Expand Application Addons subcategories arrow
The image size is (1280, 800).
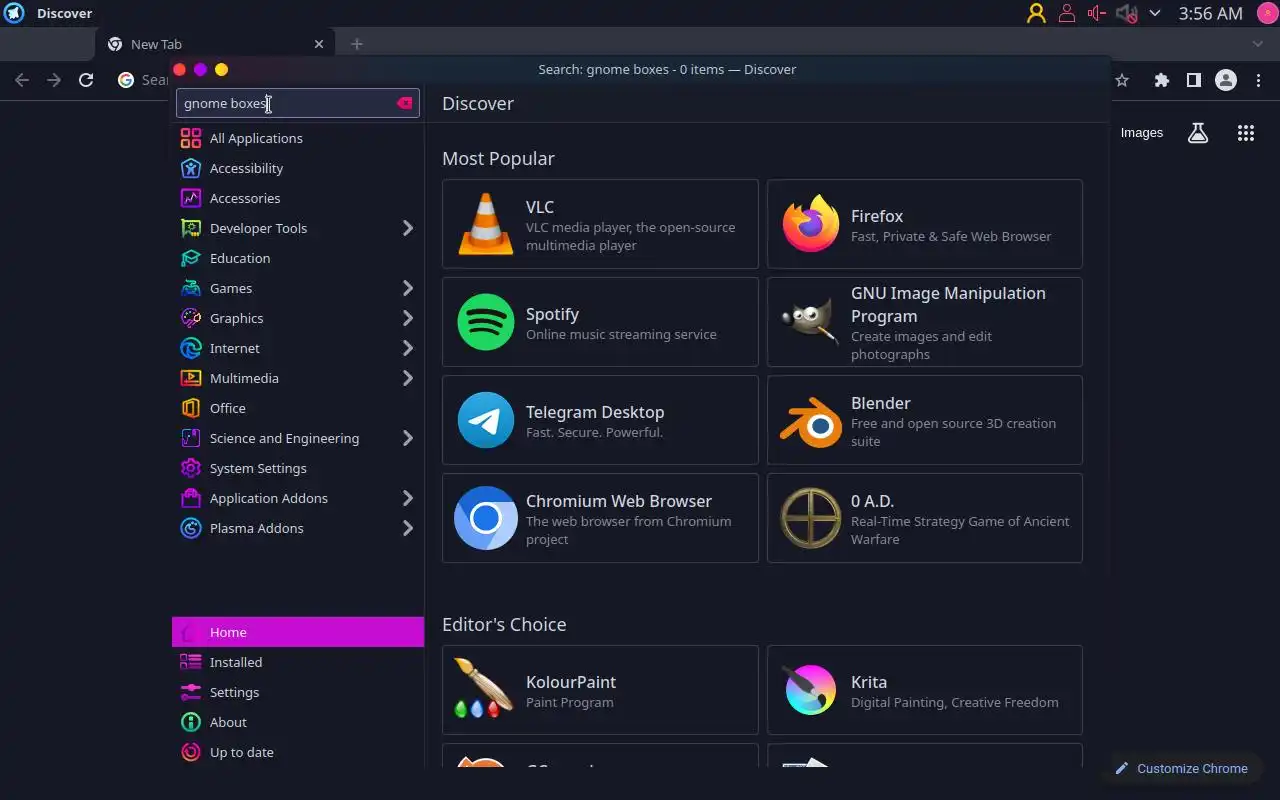click(x=408, y=498)
